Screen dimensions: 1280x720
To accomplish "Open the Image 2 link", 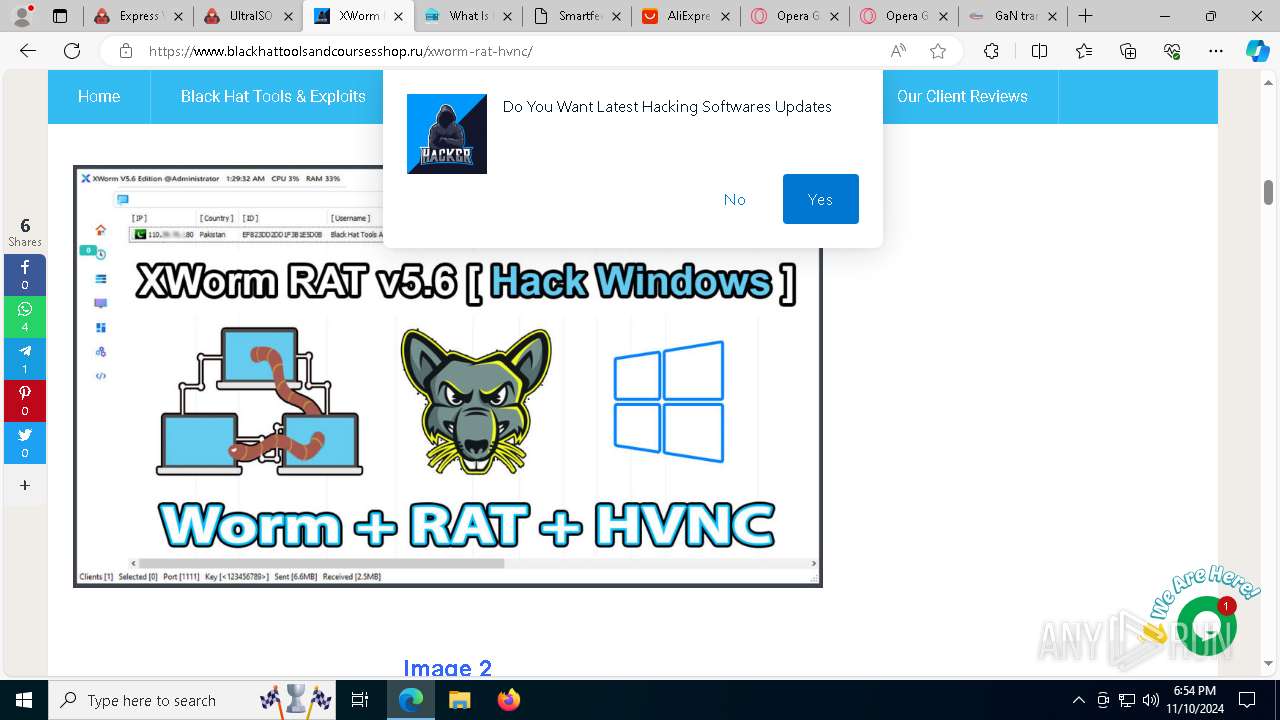I will (x=448, y=668).
